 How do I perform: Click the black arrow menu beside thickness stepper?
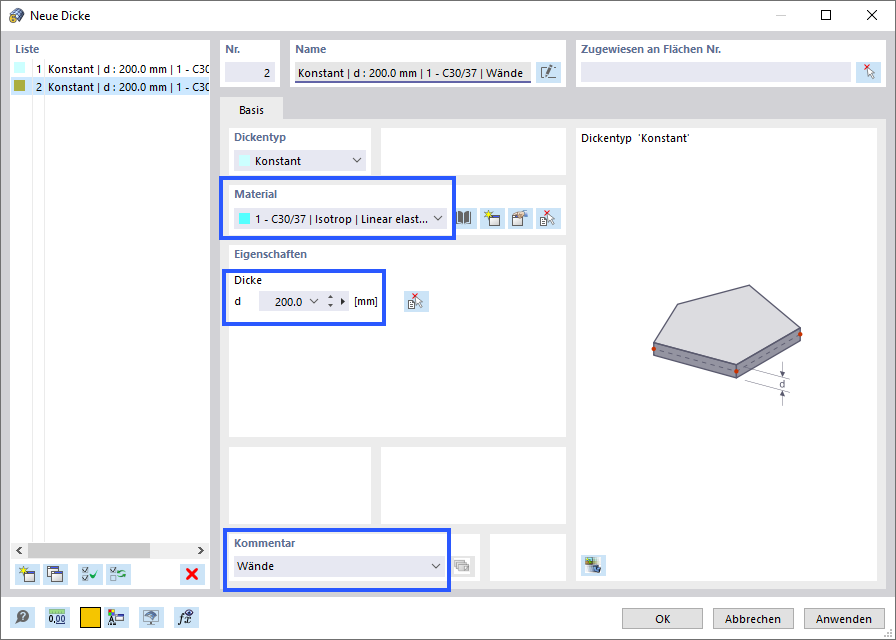pyautogui.click(x=343, y=301)
